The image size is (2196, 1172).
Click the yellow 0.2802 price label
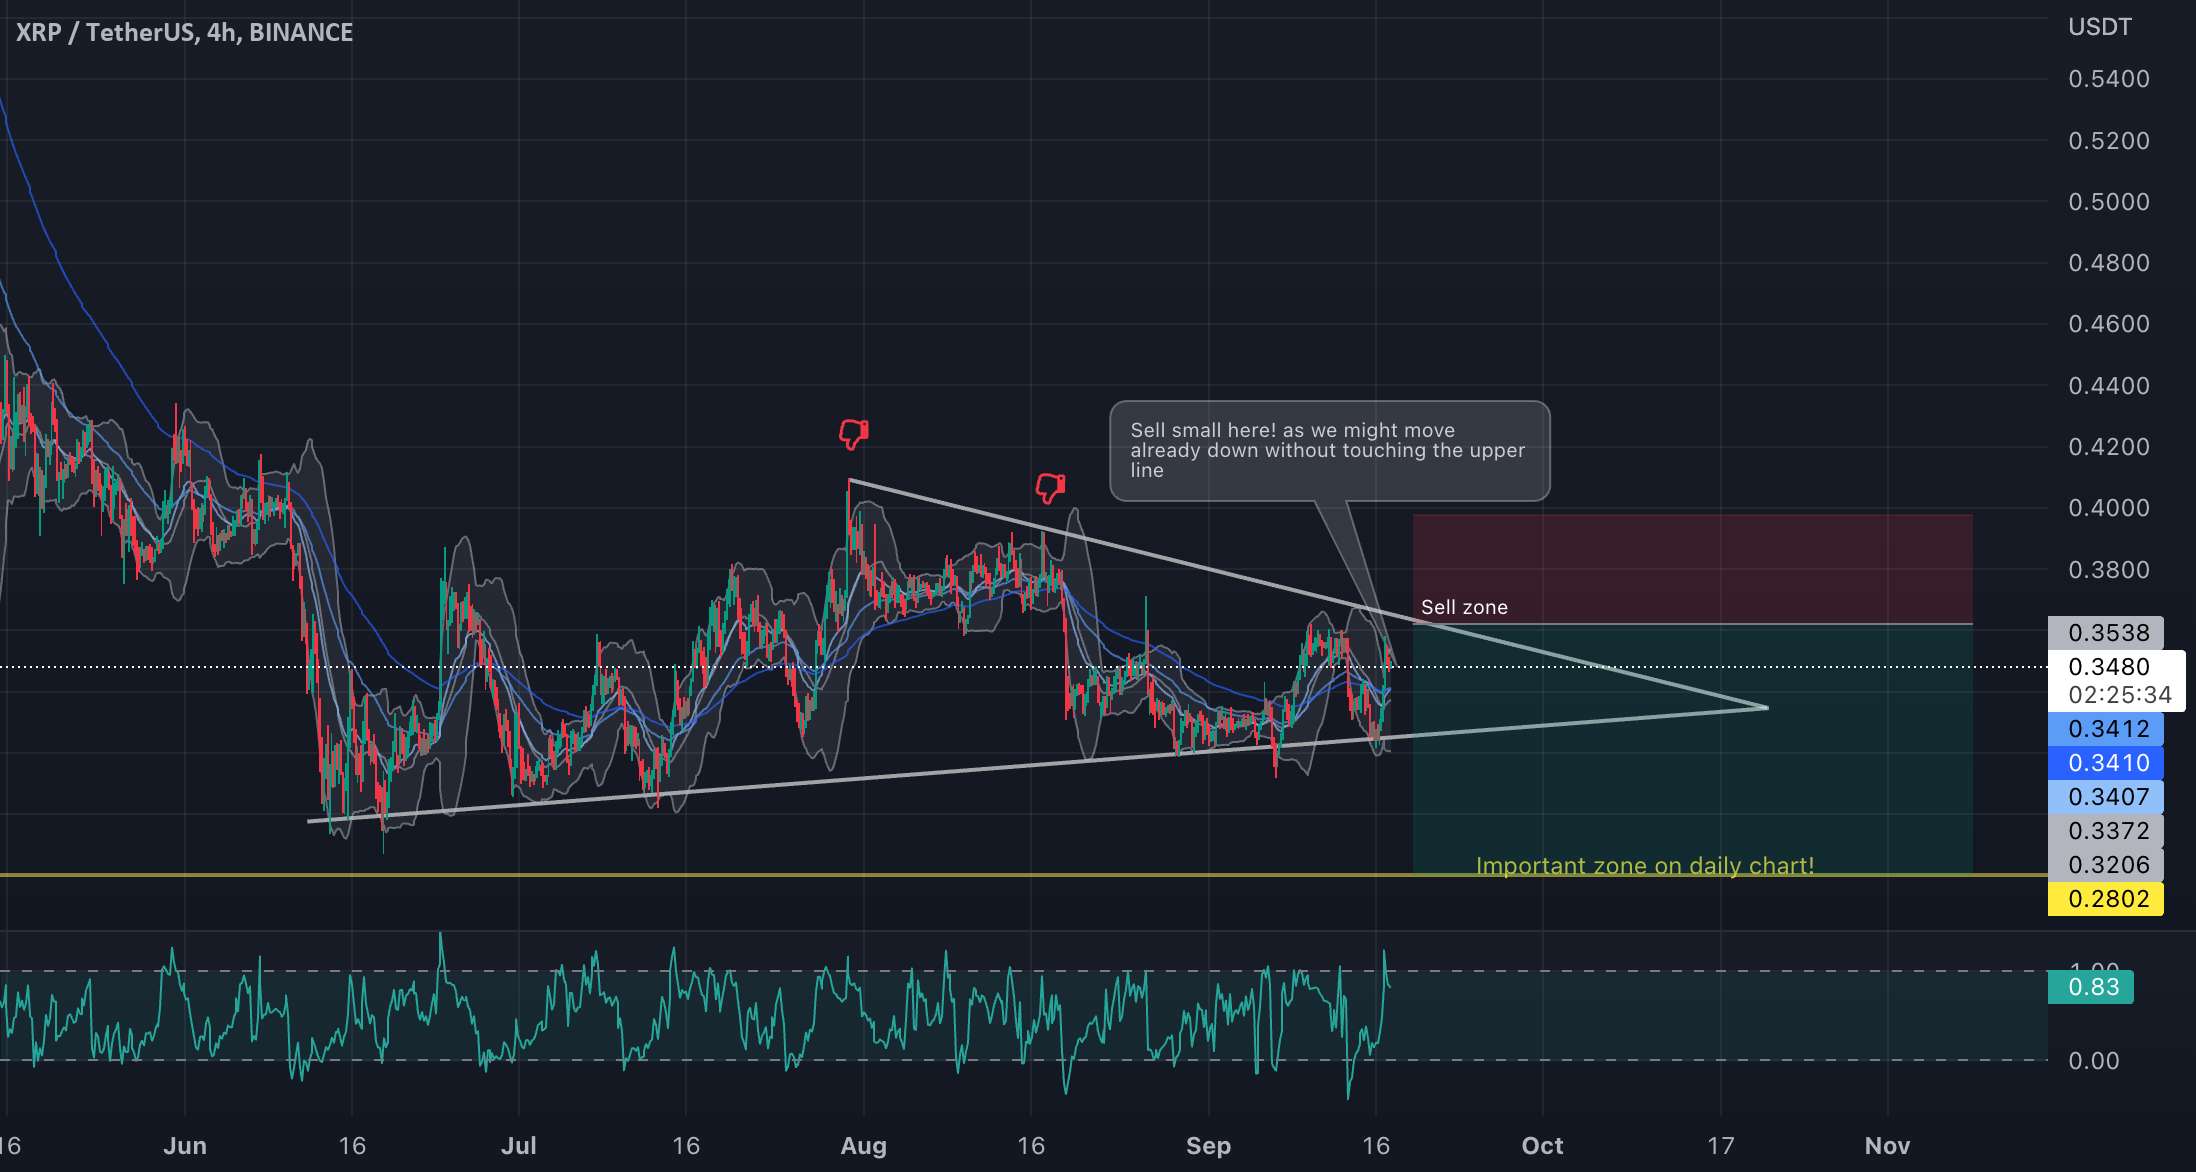pyautogui.click(x=2106, y=899)
